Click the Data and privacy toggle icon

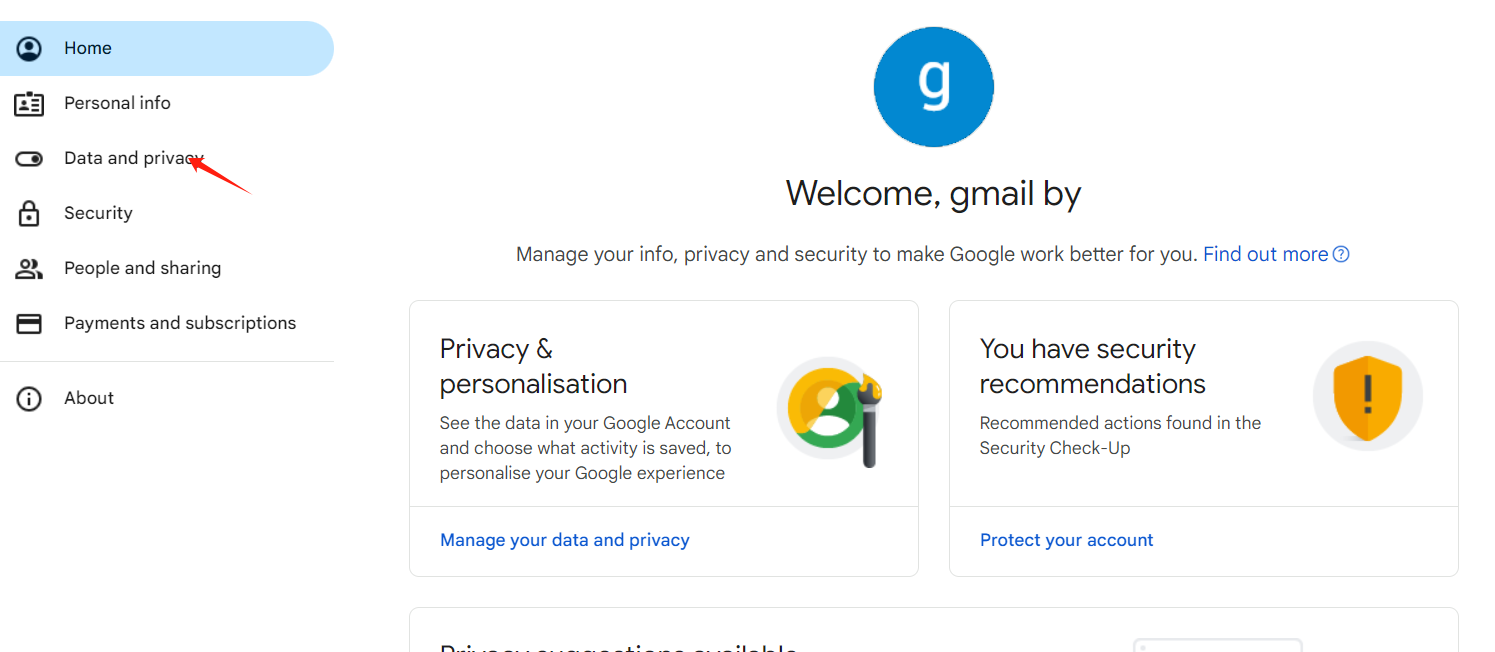point(30,158)
